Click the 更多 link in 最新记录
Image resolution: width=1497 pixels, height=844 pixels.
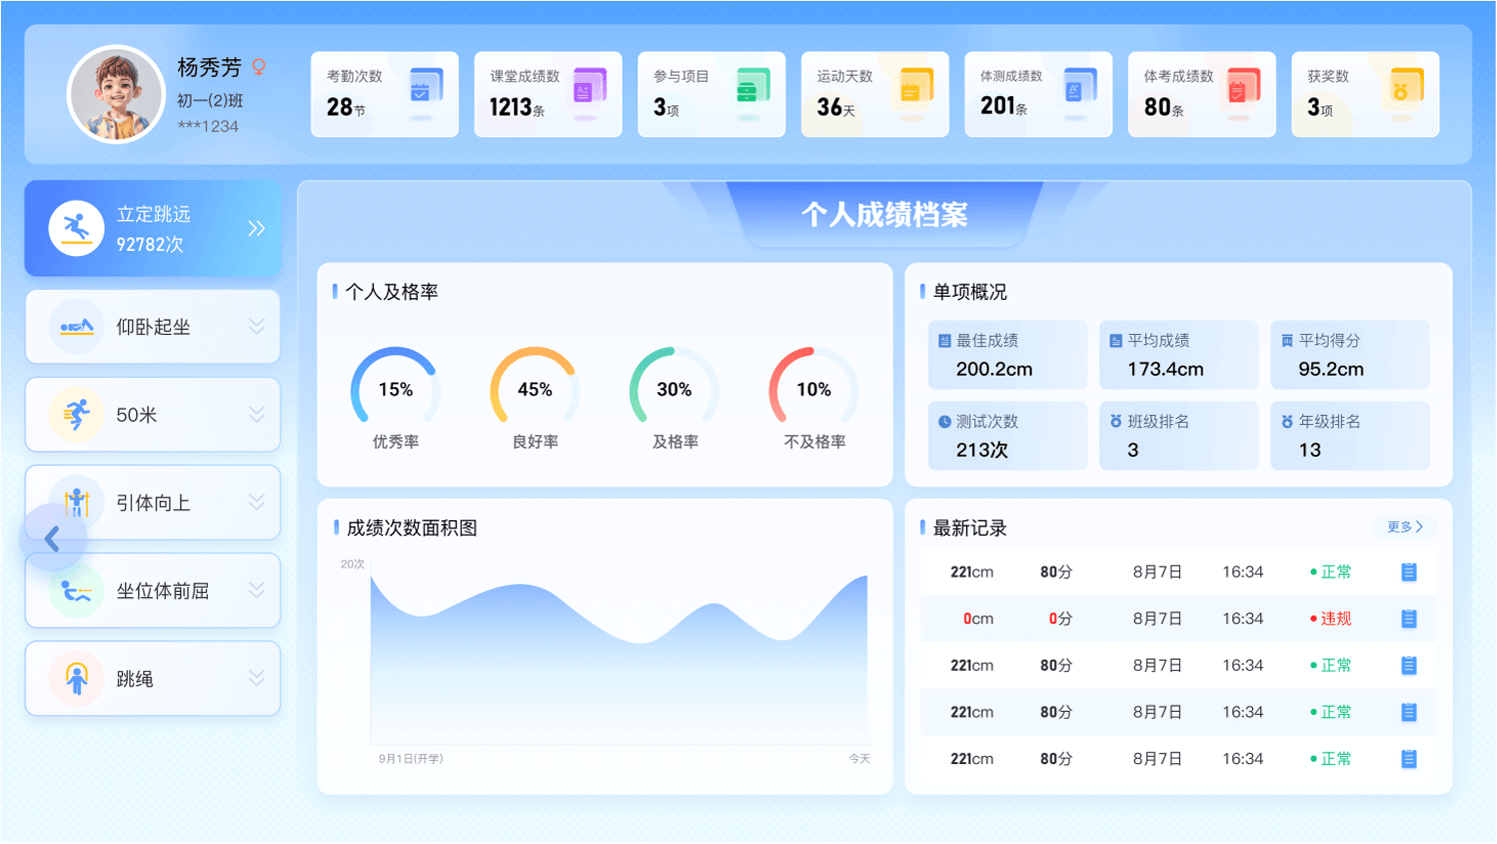tap(1404, 527)
